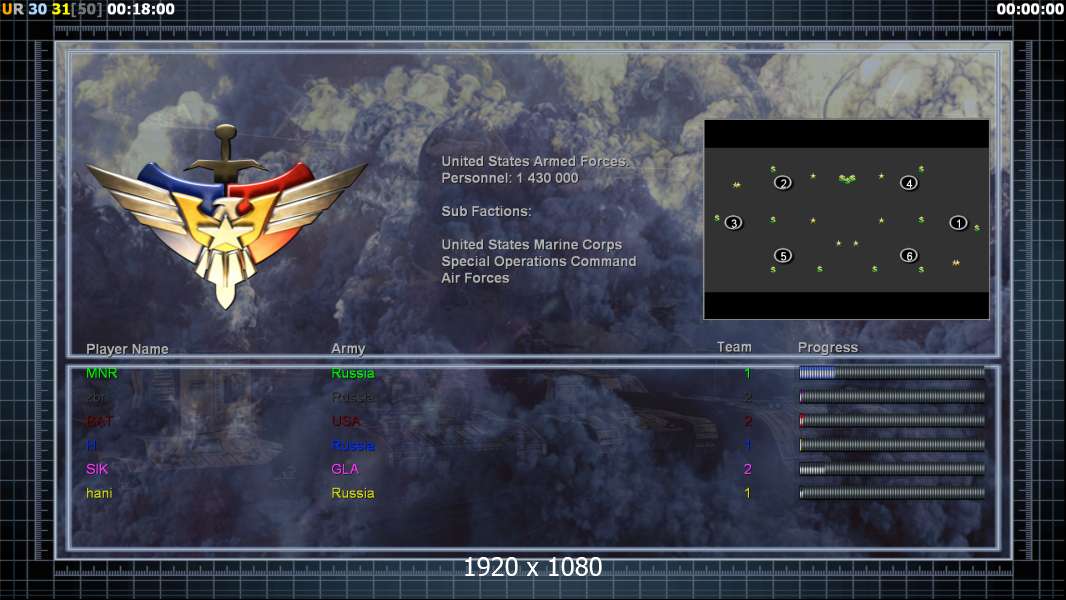1066x600 pixels.
Task: Click the Team column header
Action: 734,347
